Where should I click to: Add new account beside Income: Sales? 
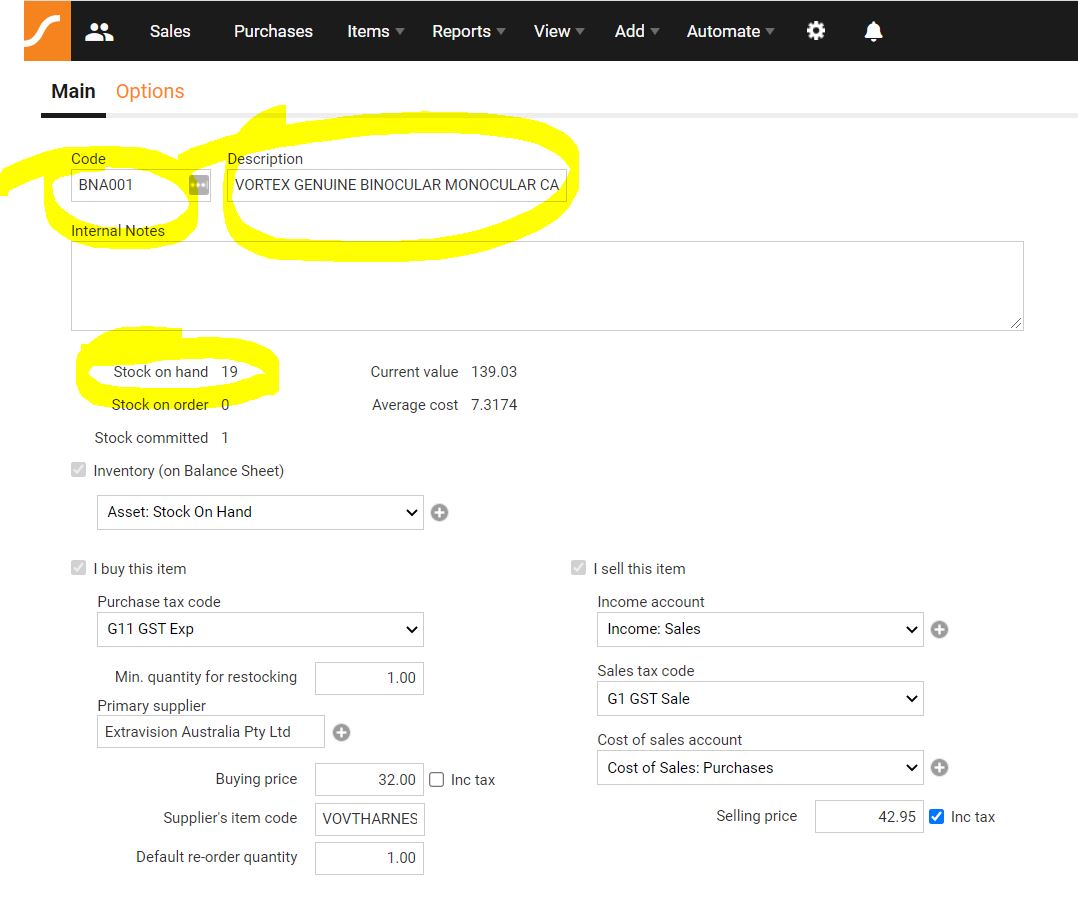939,629
